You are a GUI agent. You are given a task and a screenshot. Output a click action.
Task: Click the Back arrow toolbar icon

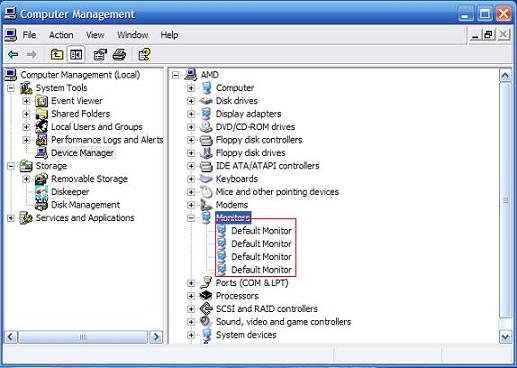point(13,54)
